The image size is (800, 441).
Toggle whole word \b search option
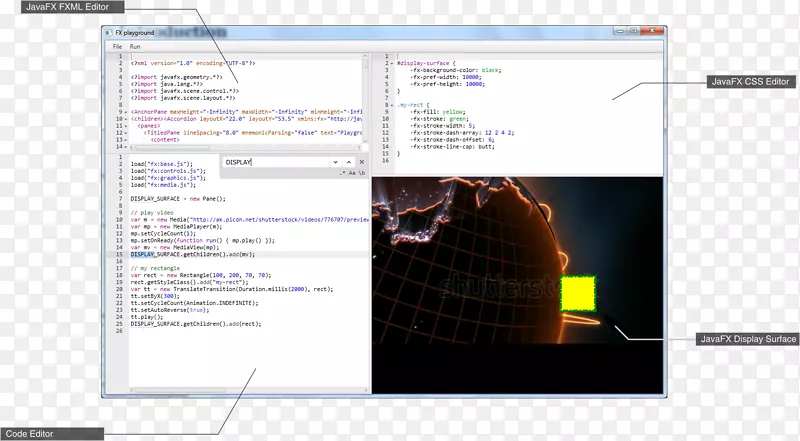pos(362,173)
